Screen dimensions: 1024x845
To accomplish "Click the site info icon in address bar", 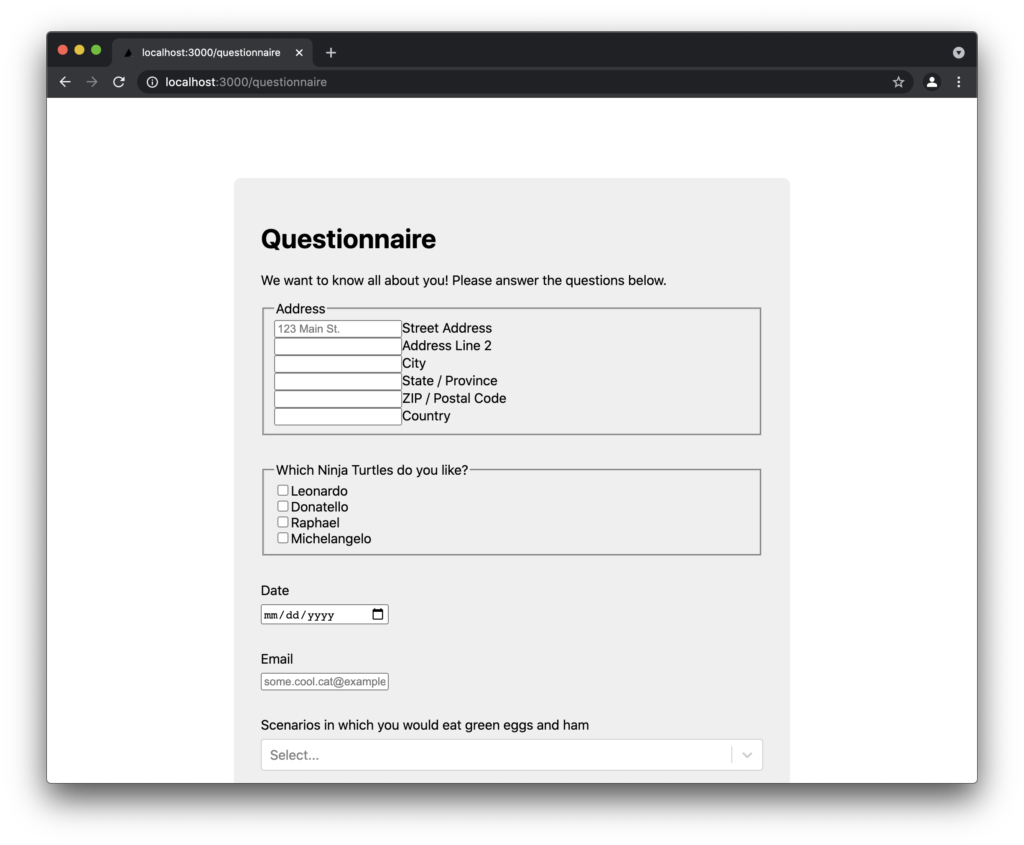I will 153,82.
